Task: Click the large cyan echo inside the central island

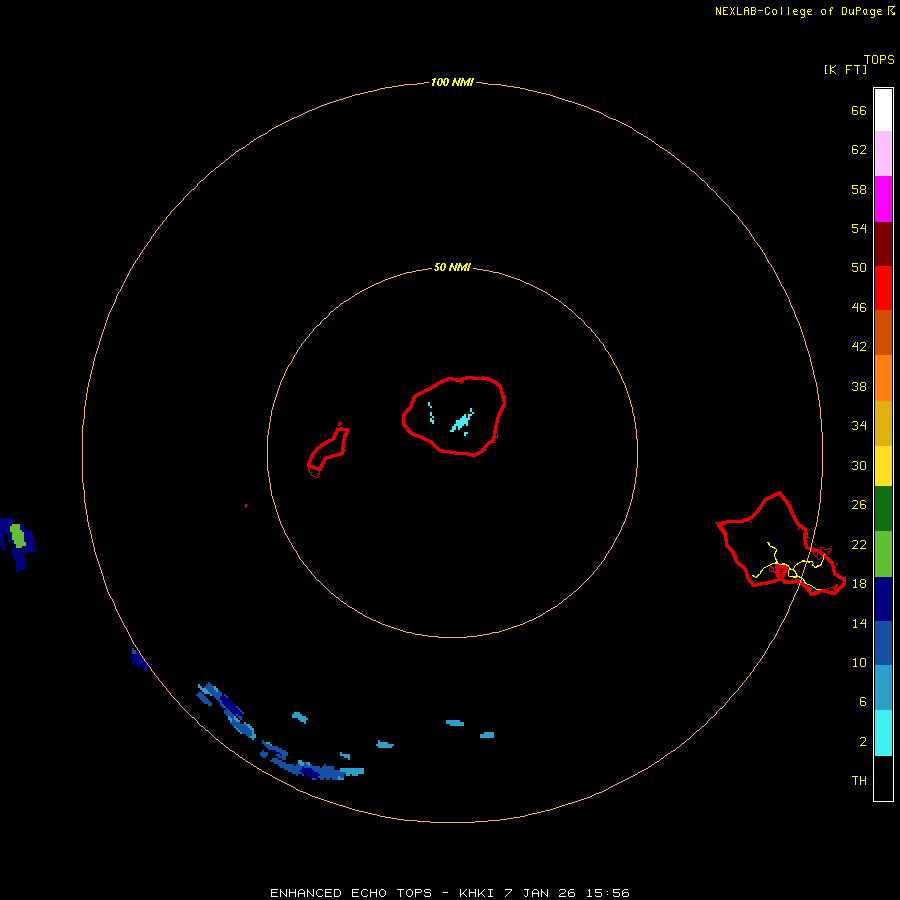Action: click(462, 423)
